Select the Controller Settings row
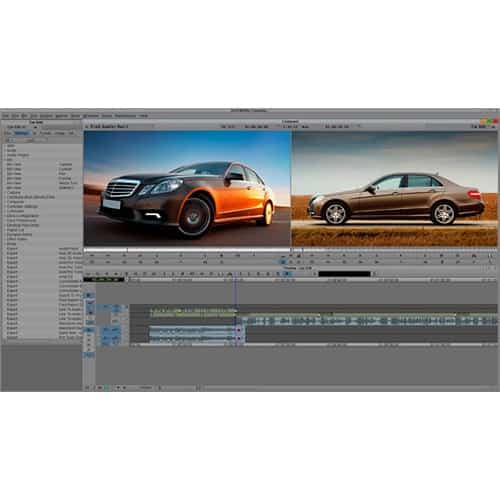 pyautogui.click(x=43, y=206)
